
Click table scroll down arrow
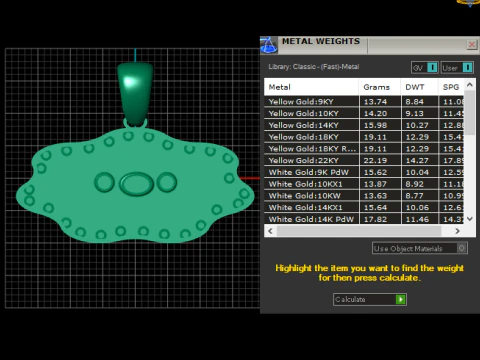pyautogui.click(x=470, y=219)
